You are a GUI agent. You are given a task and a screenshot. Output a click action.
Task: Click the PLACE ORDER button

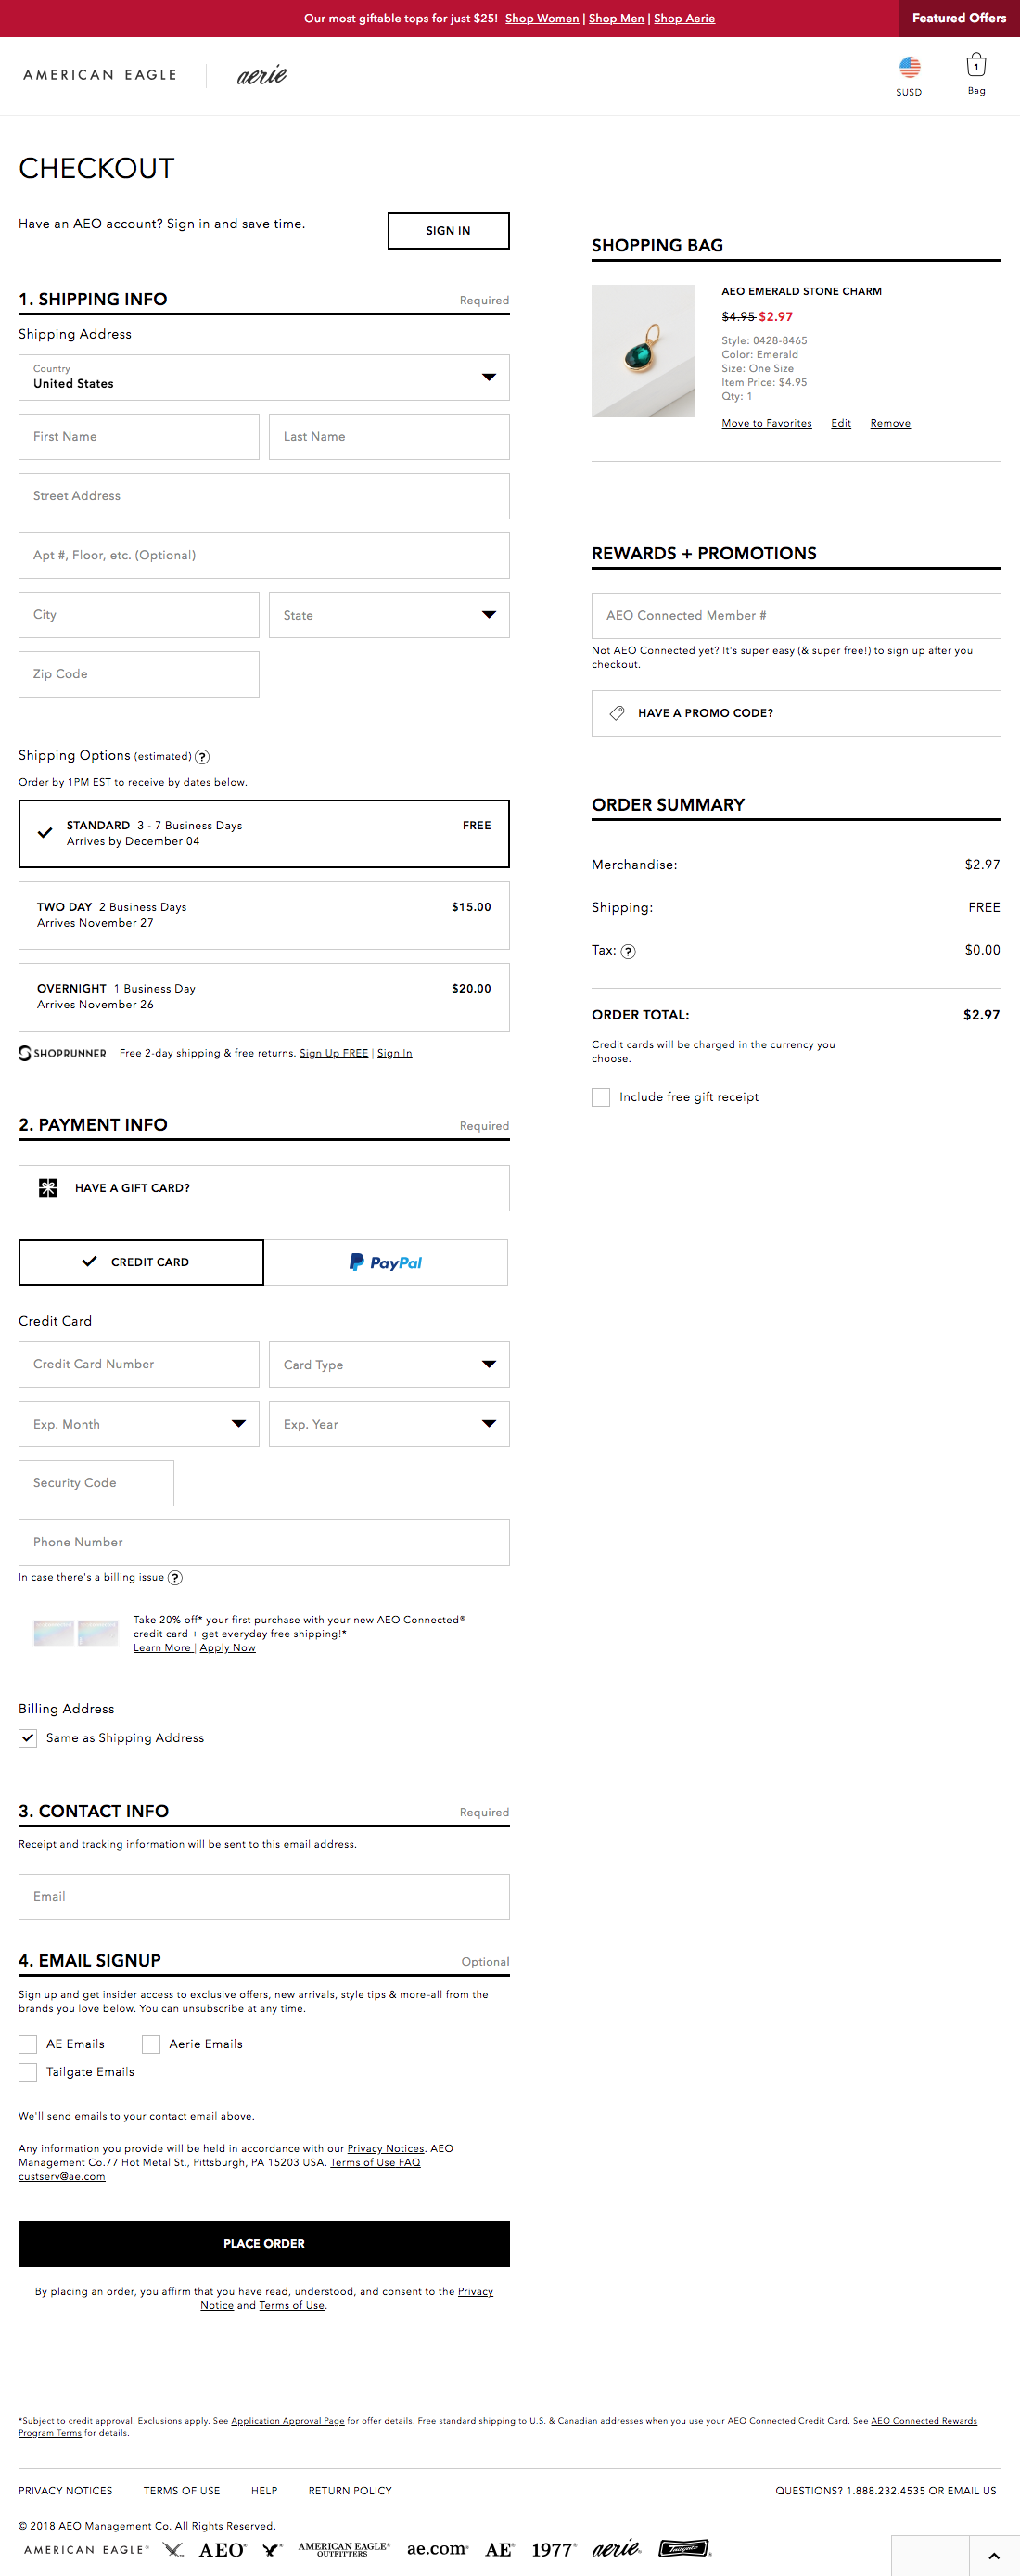click(x=263, y=2243)
